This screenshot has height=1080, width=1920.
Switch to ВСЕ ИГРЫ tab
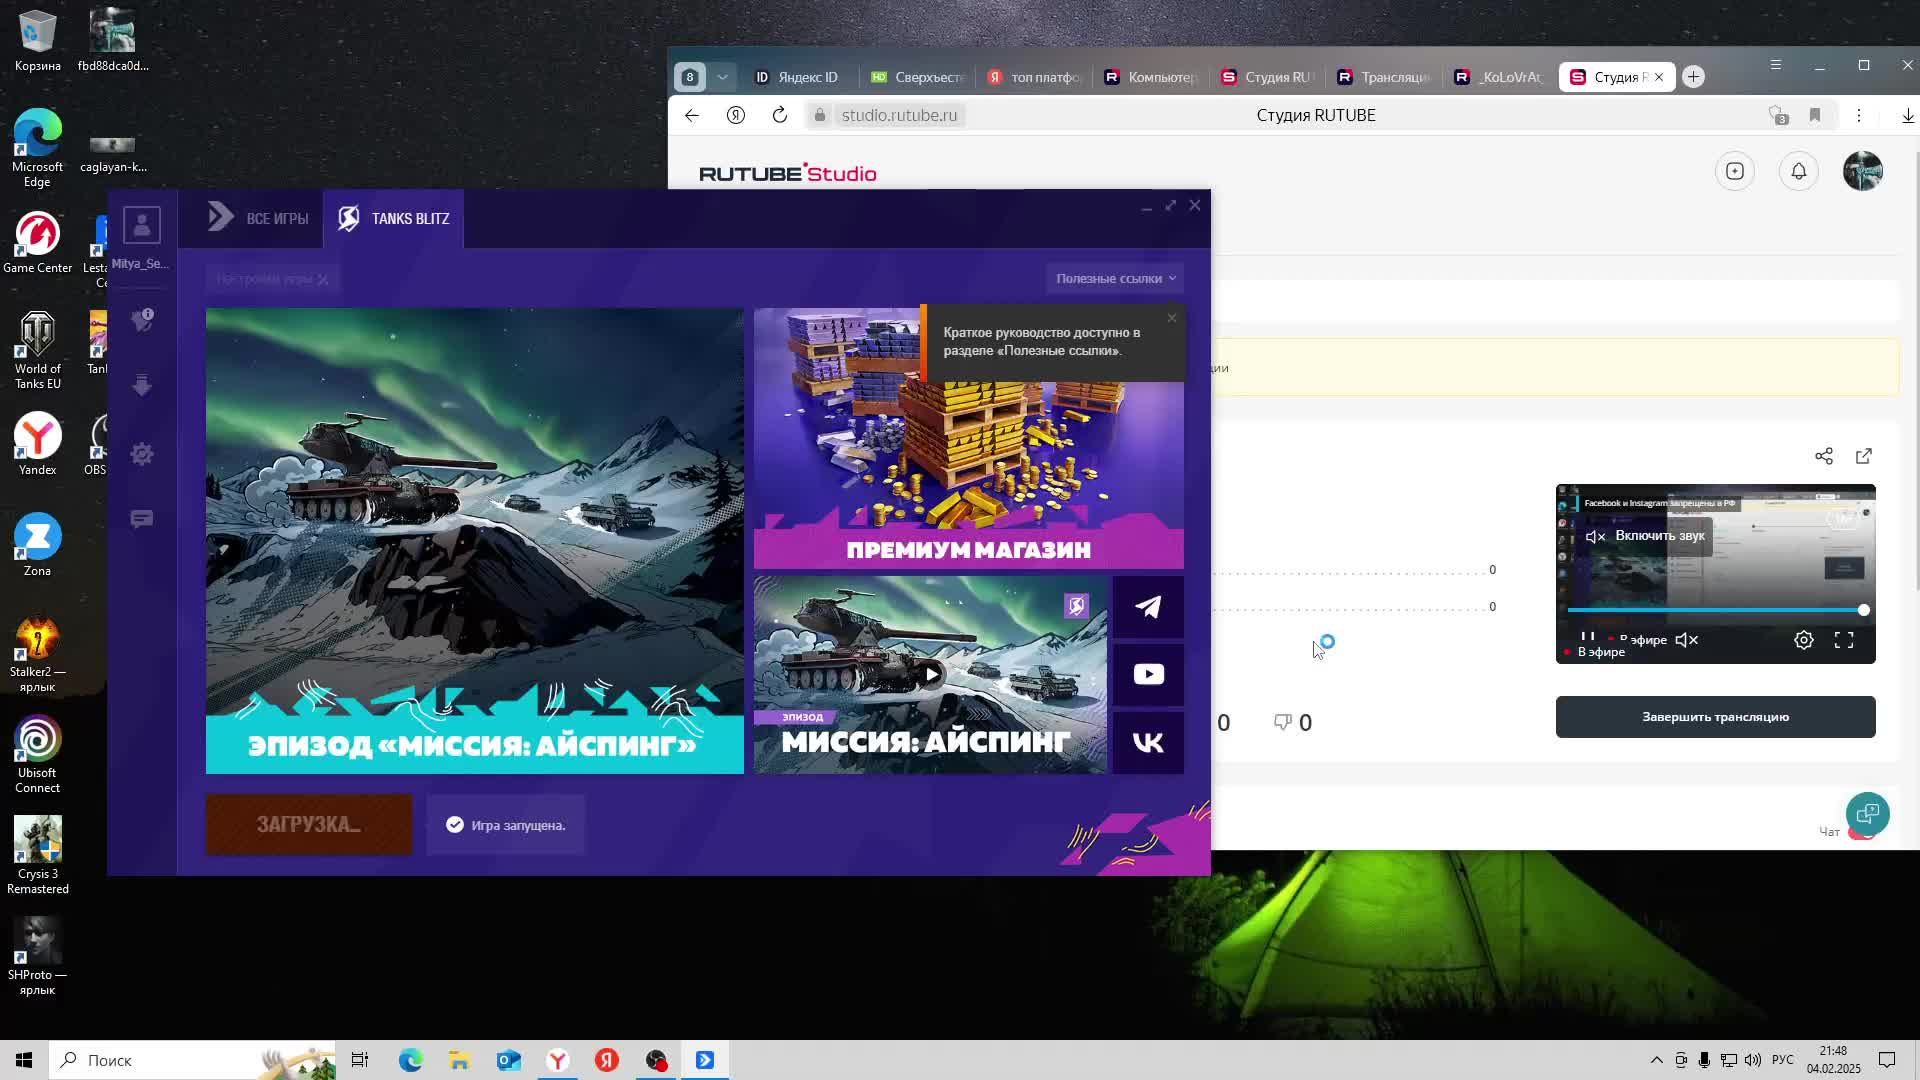click(x=258, y=219)
